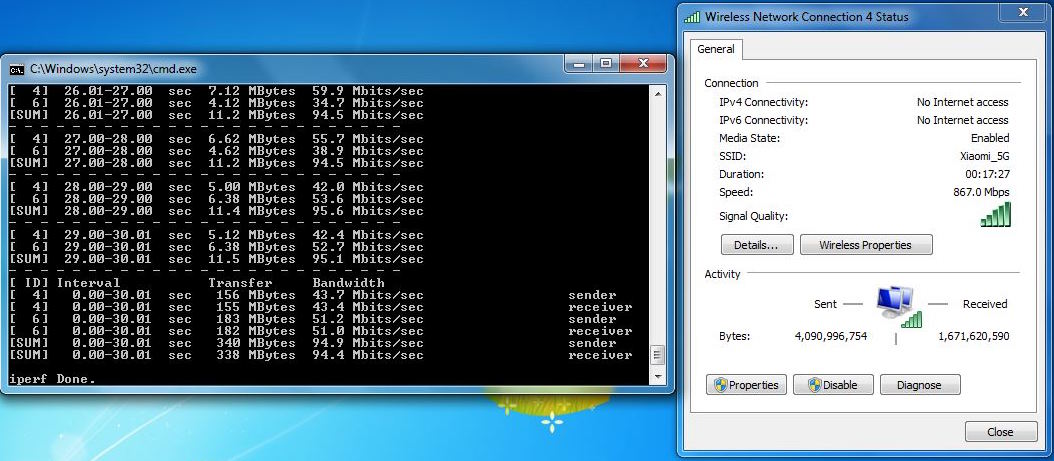
Task: Click the Activity network computers icon
Action: (x=894, y=305)
